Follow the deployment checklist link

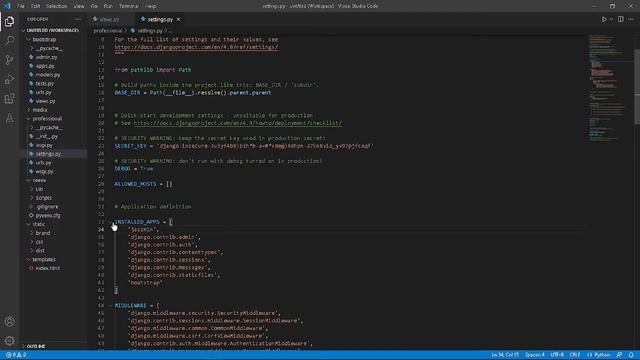click(238, 123)
